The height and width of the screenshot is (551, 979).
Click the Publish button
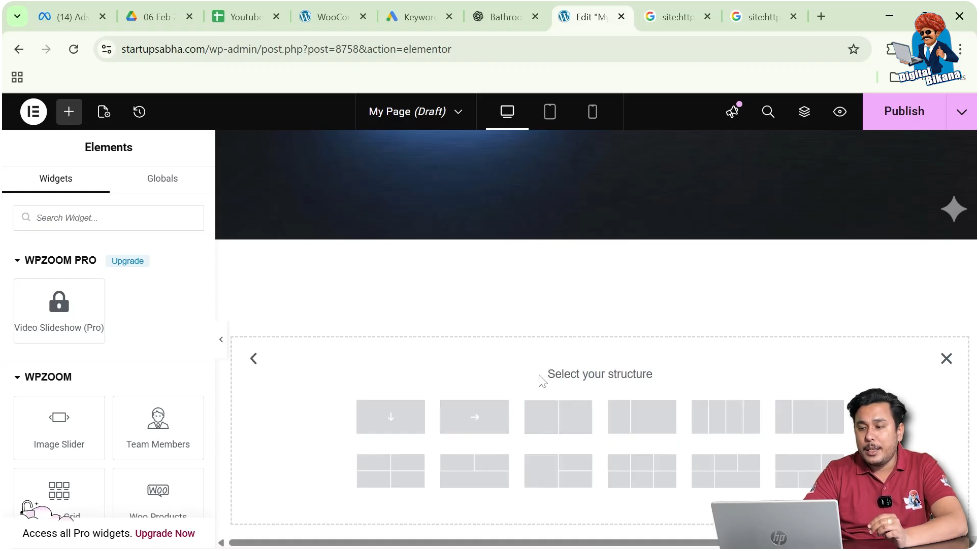[904, 111]
